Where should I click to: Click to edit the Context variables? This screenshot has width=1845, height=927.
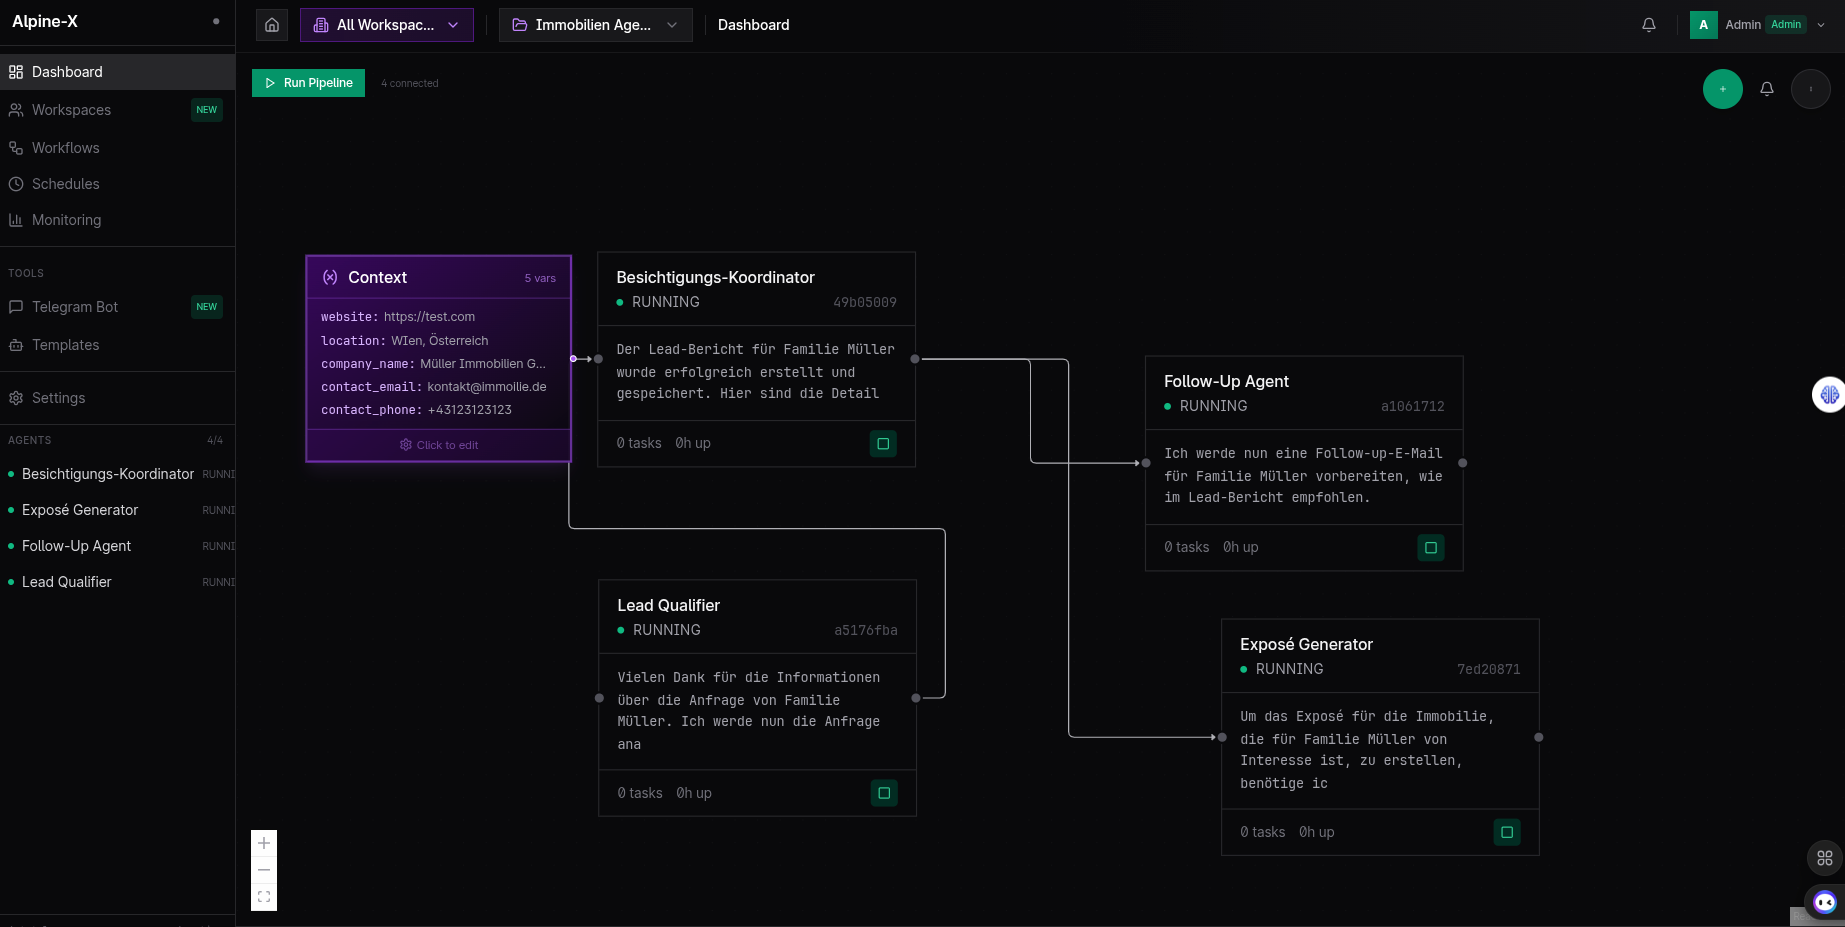(x=439, y=445)
